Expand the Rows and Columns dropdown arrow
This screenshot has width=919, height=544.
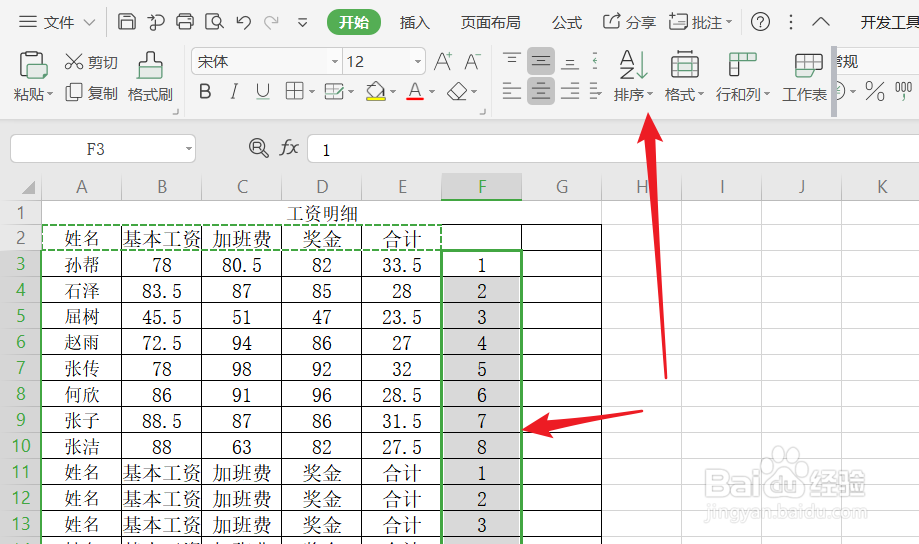pyautogui.click(x=767, y=94)
